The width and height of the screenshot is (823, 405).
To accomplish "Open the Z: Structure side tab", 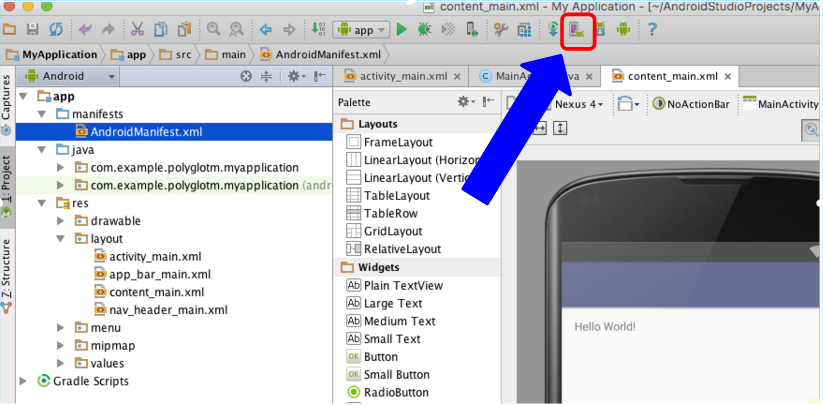I will pyautogui.click(x=7, y=275).
